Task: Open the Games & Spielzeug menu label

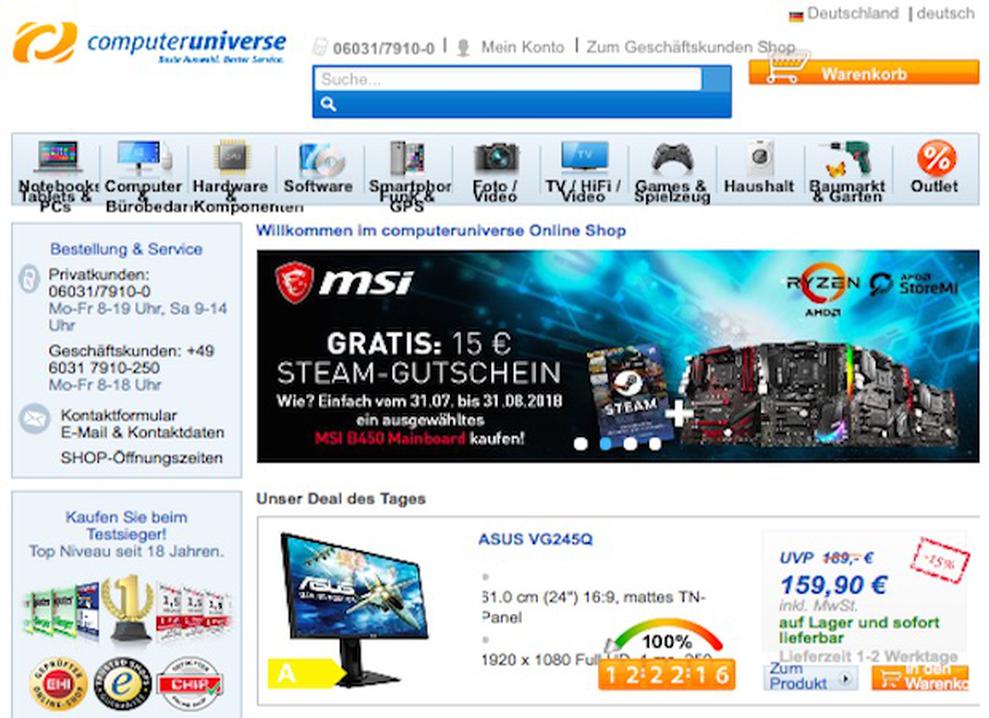Action: point(672,192)
